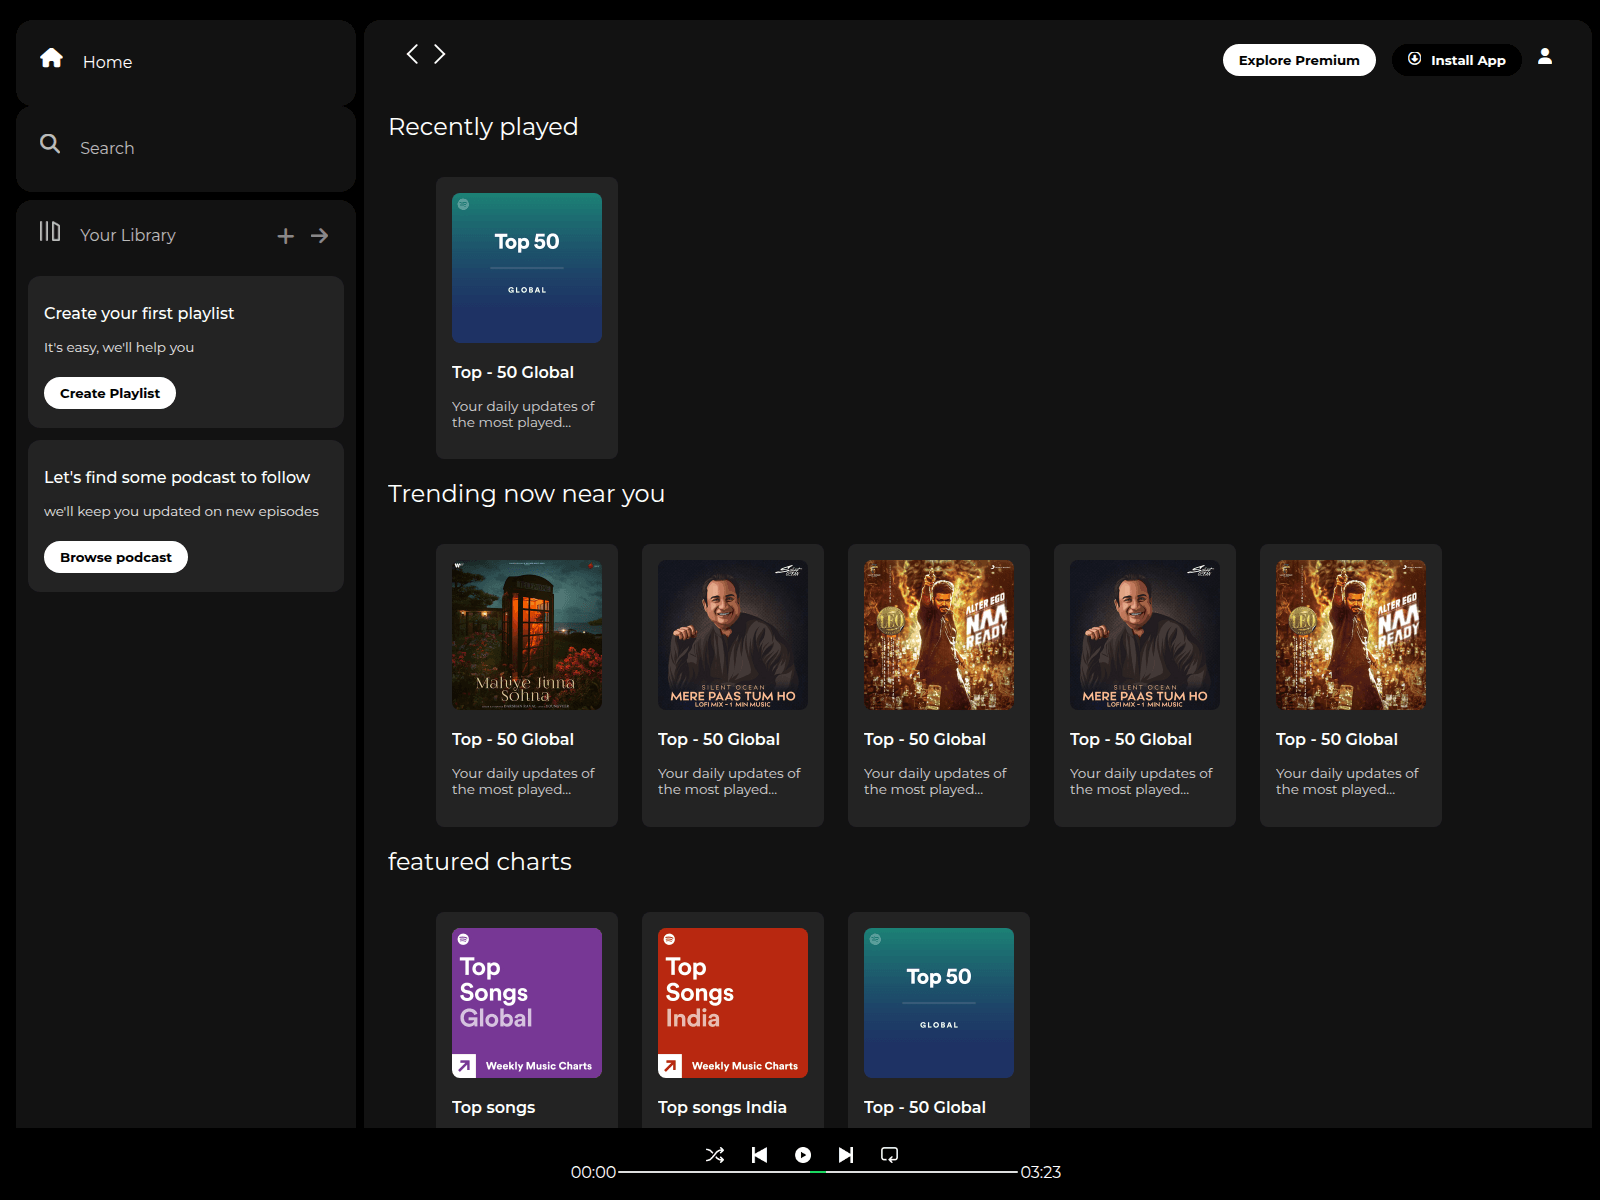The height and width of the screenshot is (1200, 1600).
Task: Click the 00:00 elapsed time
Action: coord(593,1172)
